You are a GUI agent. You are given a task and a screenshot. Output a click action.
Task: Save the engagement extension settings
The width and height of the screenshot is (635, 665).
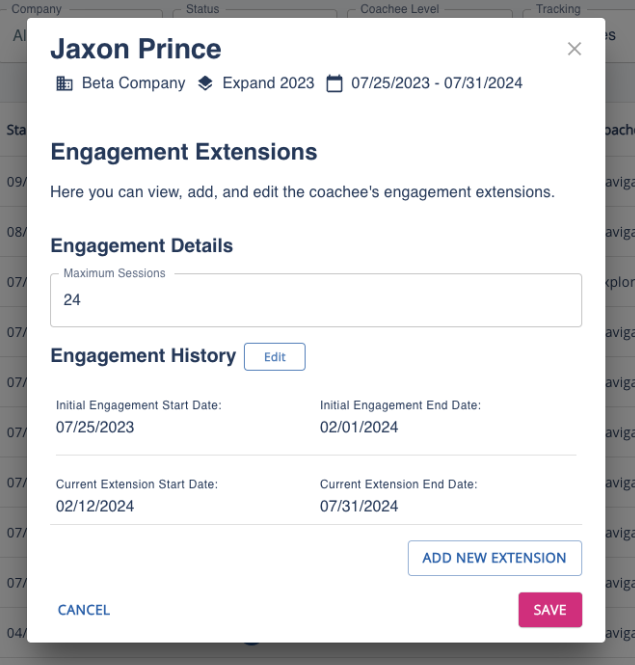click(549, 610)
